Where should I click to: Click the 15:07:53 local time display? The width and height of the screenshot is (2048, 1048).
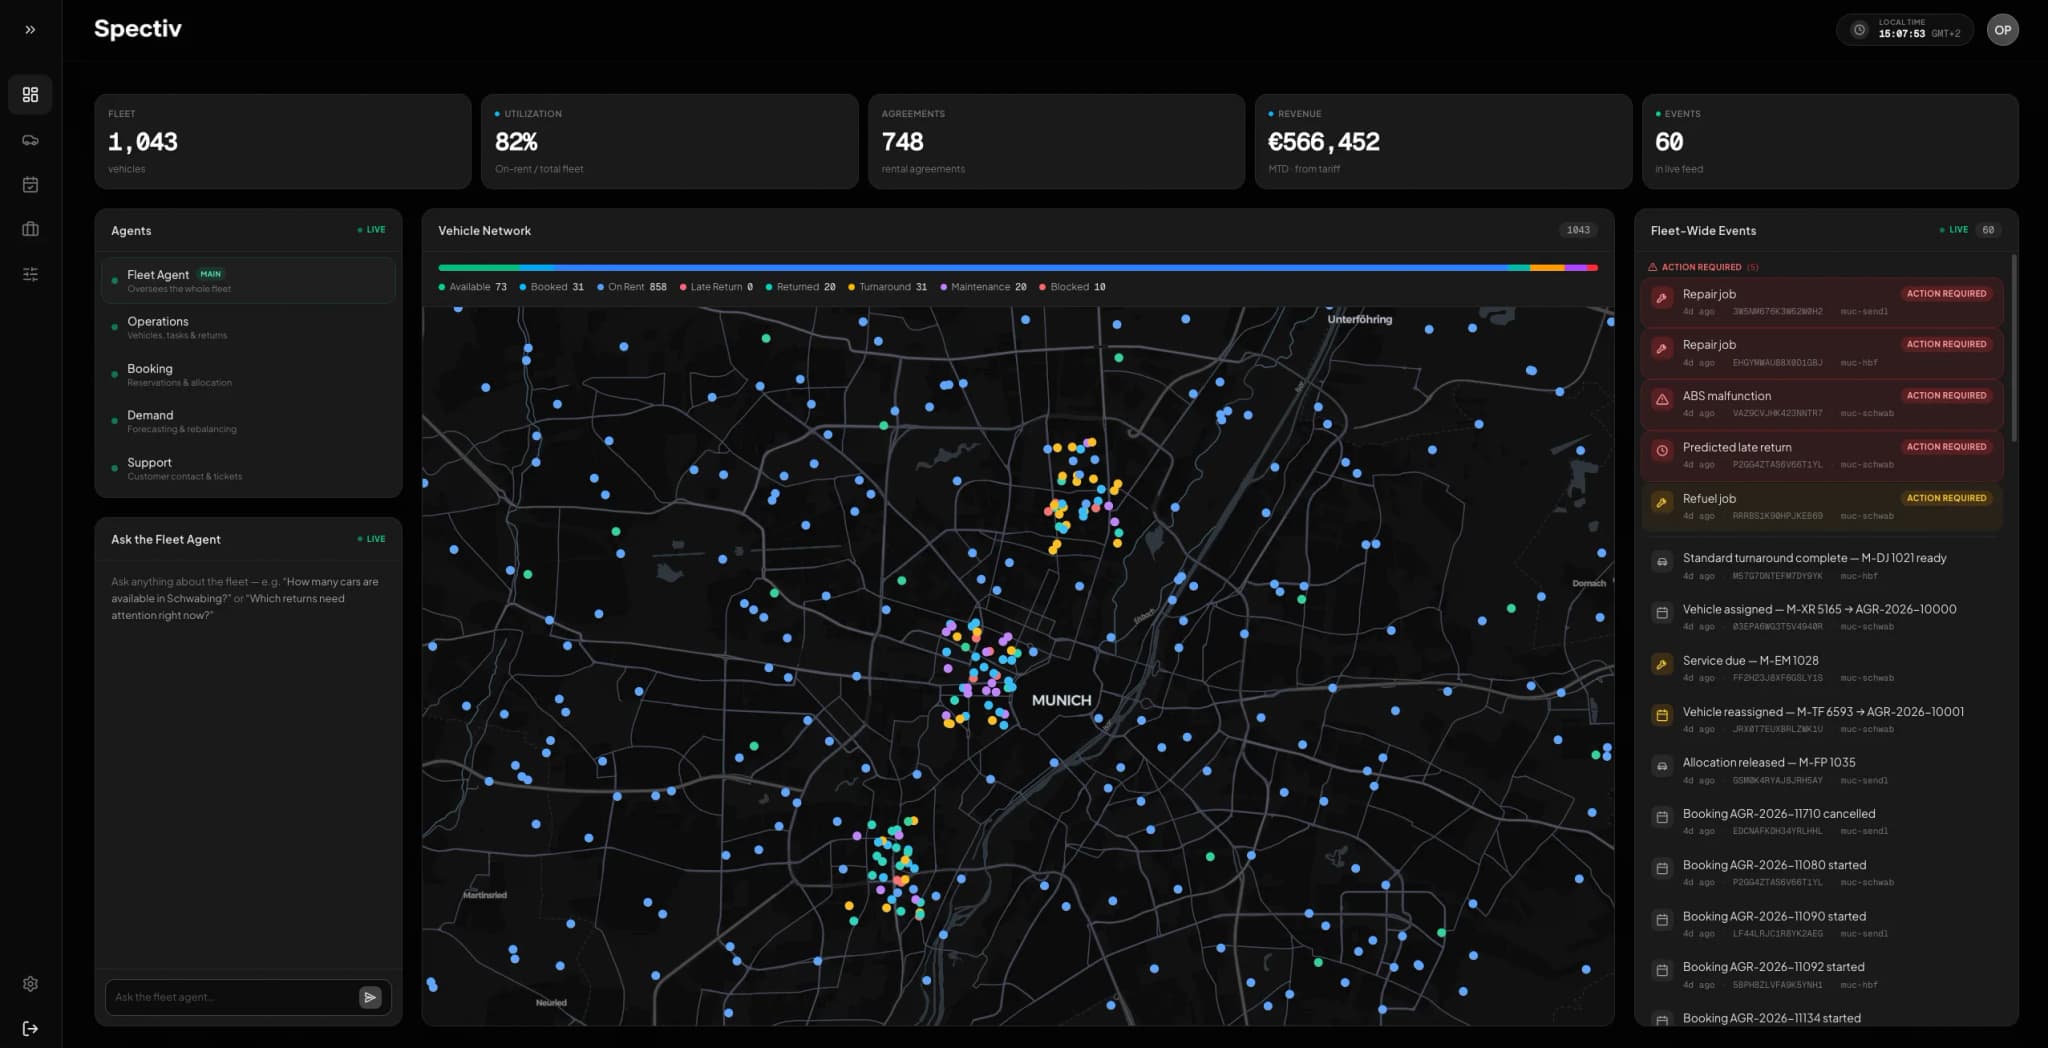pos(1901,34)
